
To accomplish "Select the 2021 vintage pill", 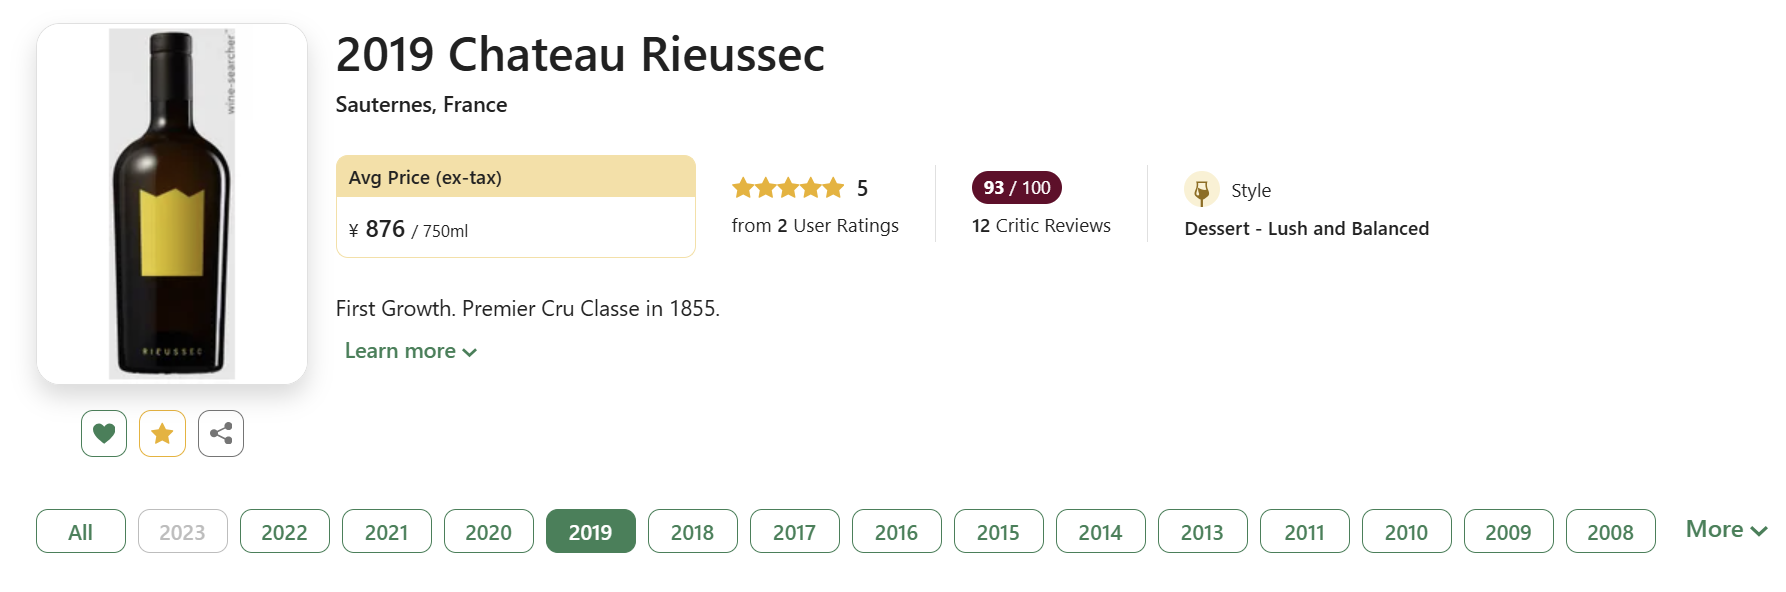I will tap(387, 531).
